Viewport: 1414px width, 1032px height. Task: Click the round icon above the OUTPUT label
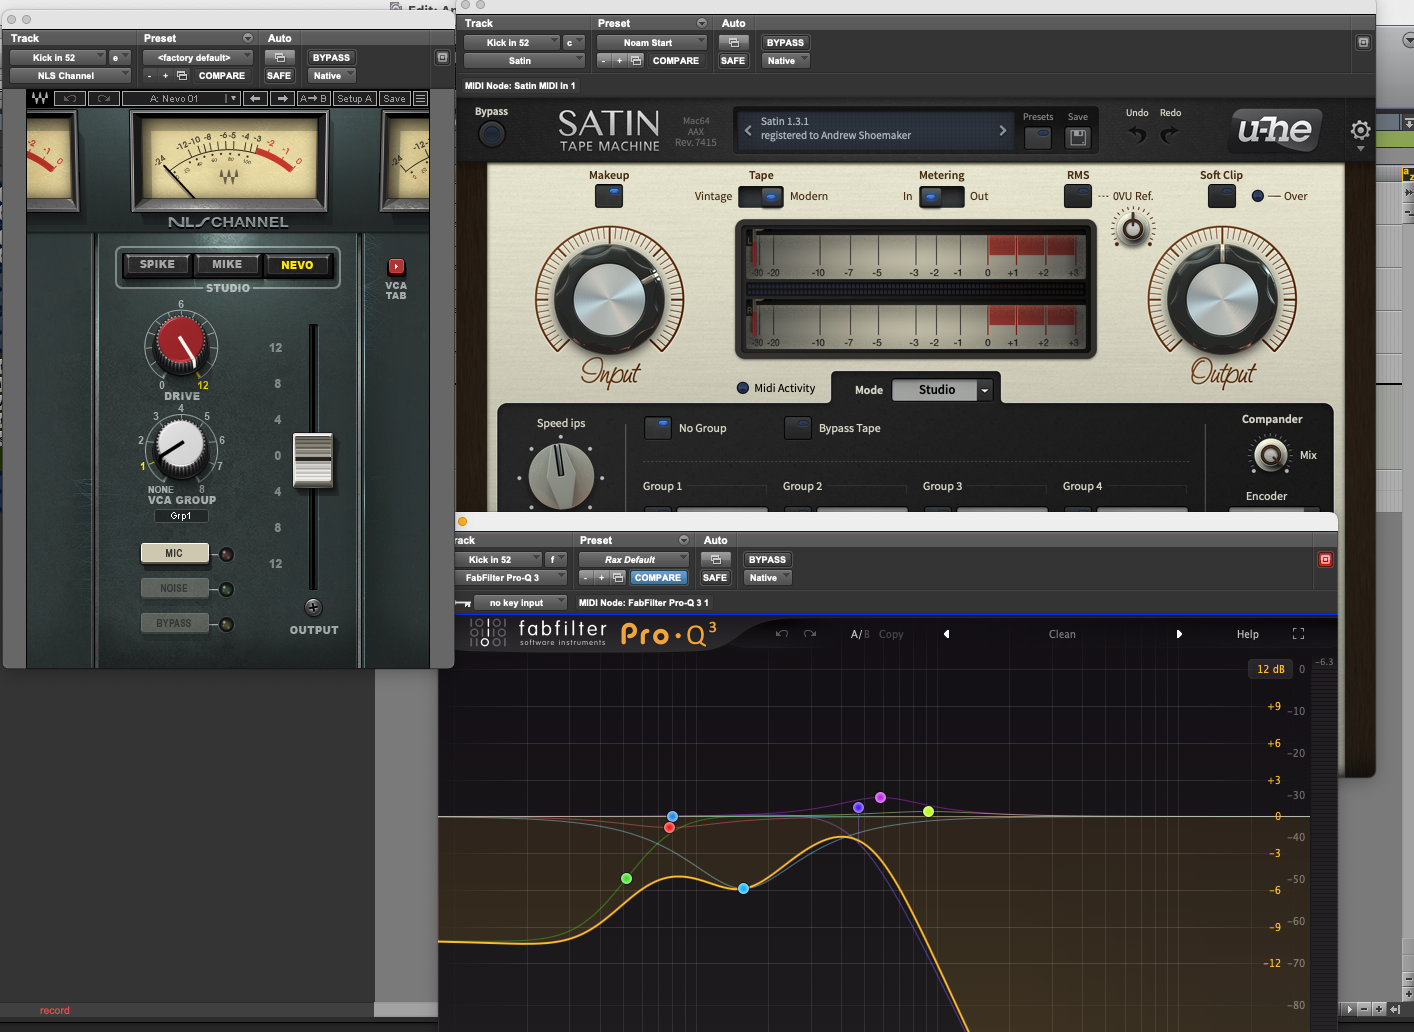coord(313,607)
